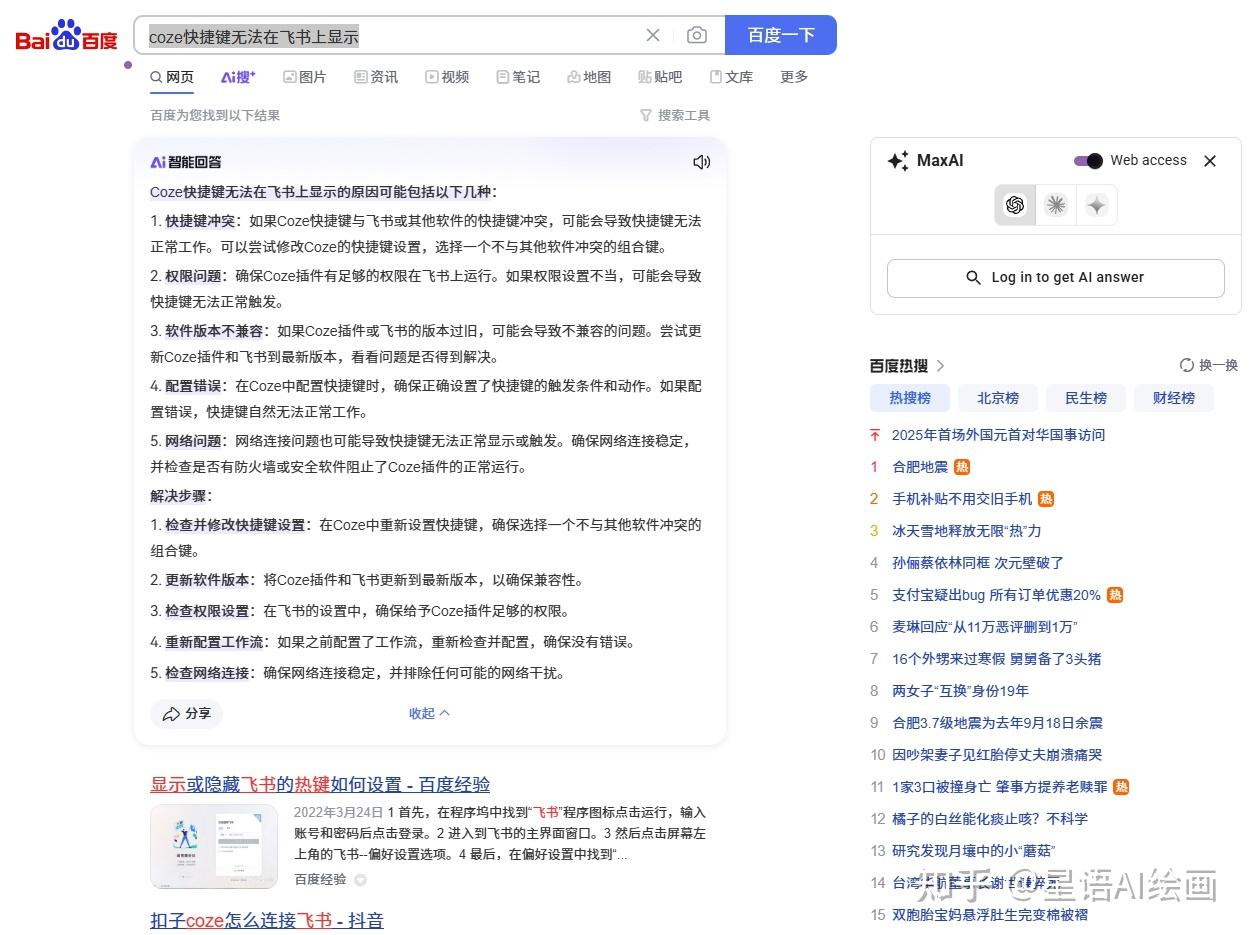Open 搜索工具 filter
The height and width of the screenshot is (935, 1249).
[x=675, y=116]
